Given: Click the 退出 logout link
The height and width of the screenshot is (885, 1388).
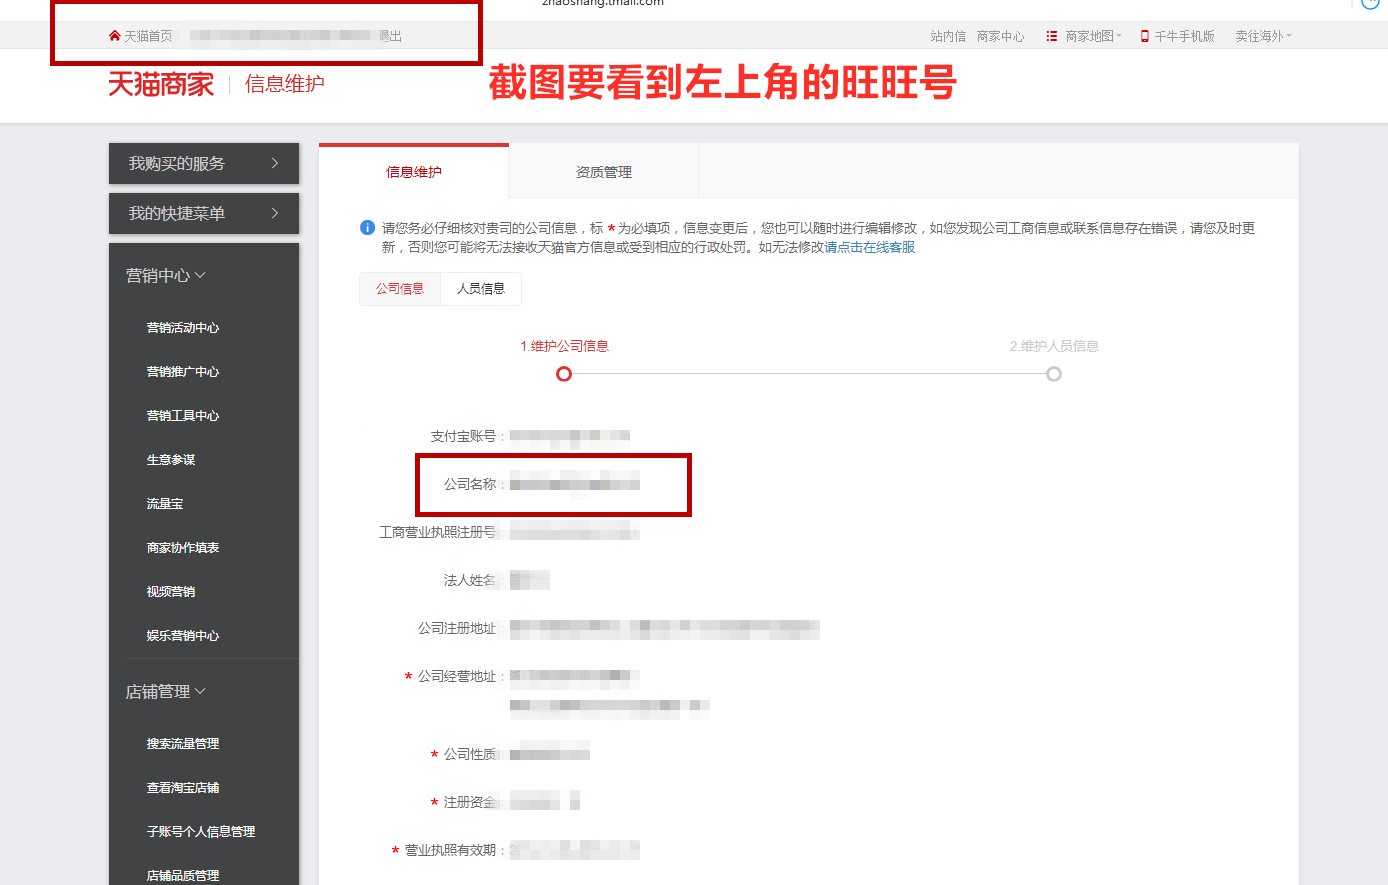Looking at the screenshot, I should [390, 36].
